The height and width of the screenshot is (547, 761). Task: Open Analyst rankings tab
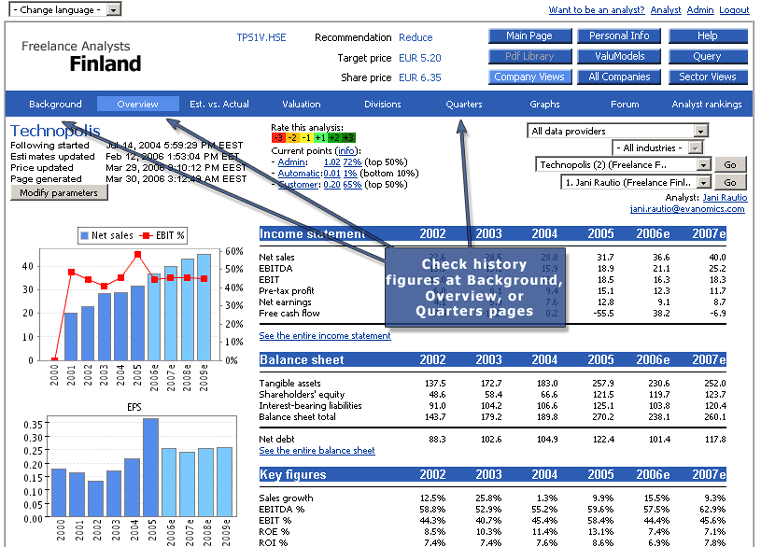click(707, 104)
